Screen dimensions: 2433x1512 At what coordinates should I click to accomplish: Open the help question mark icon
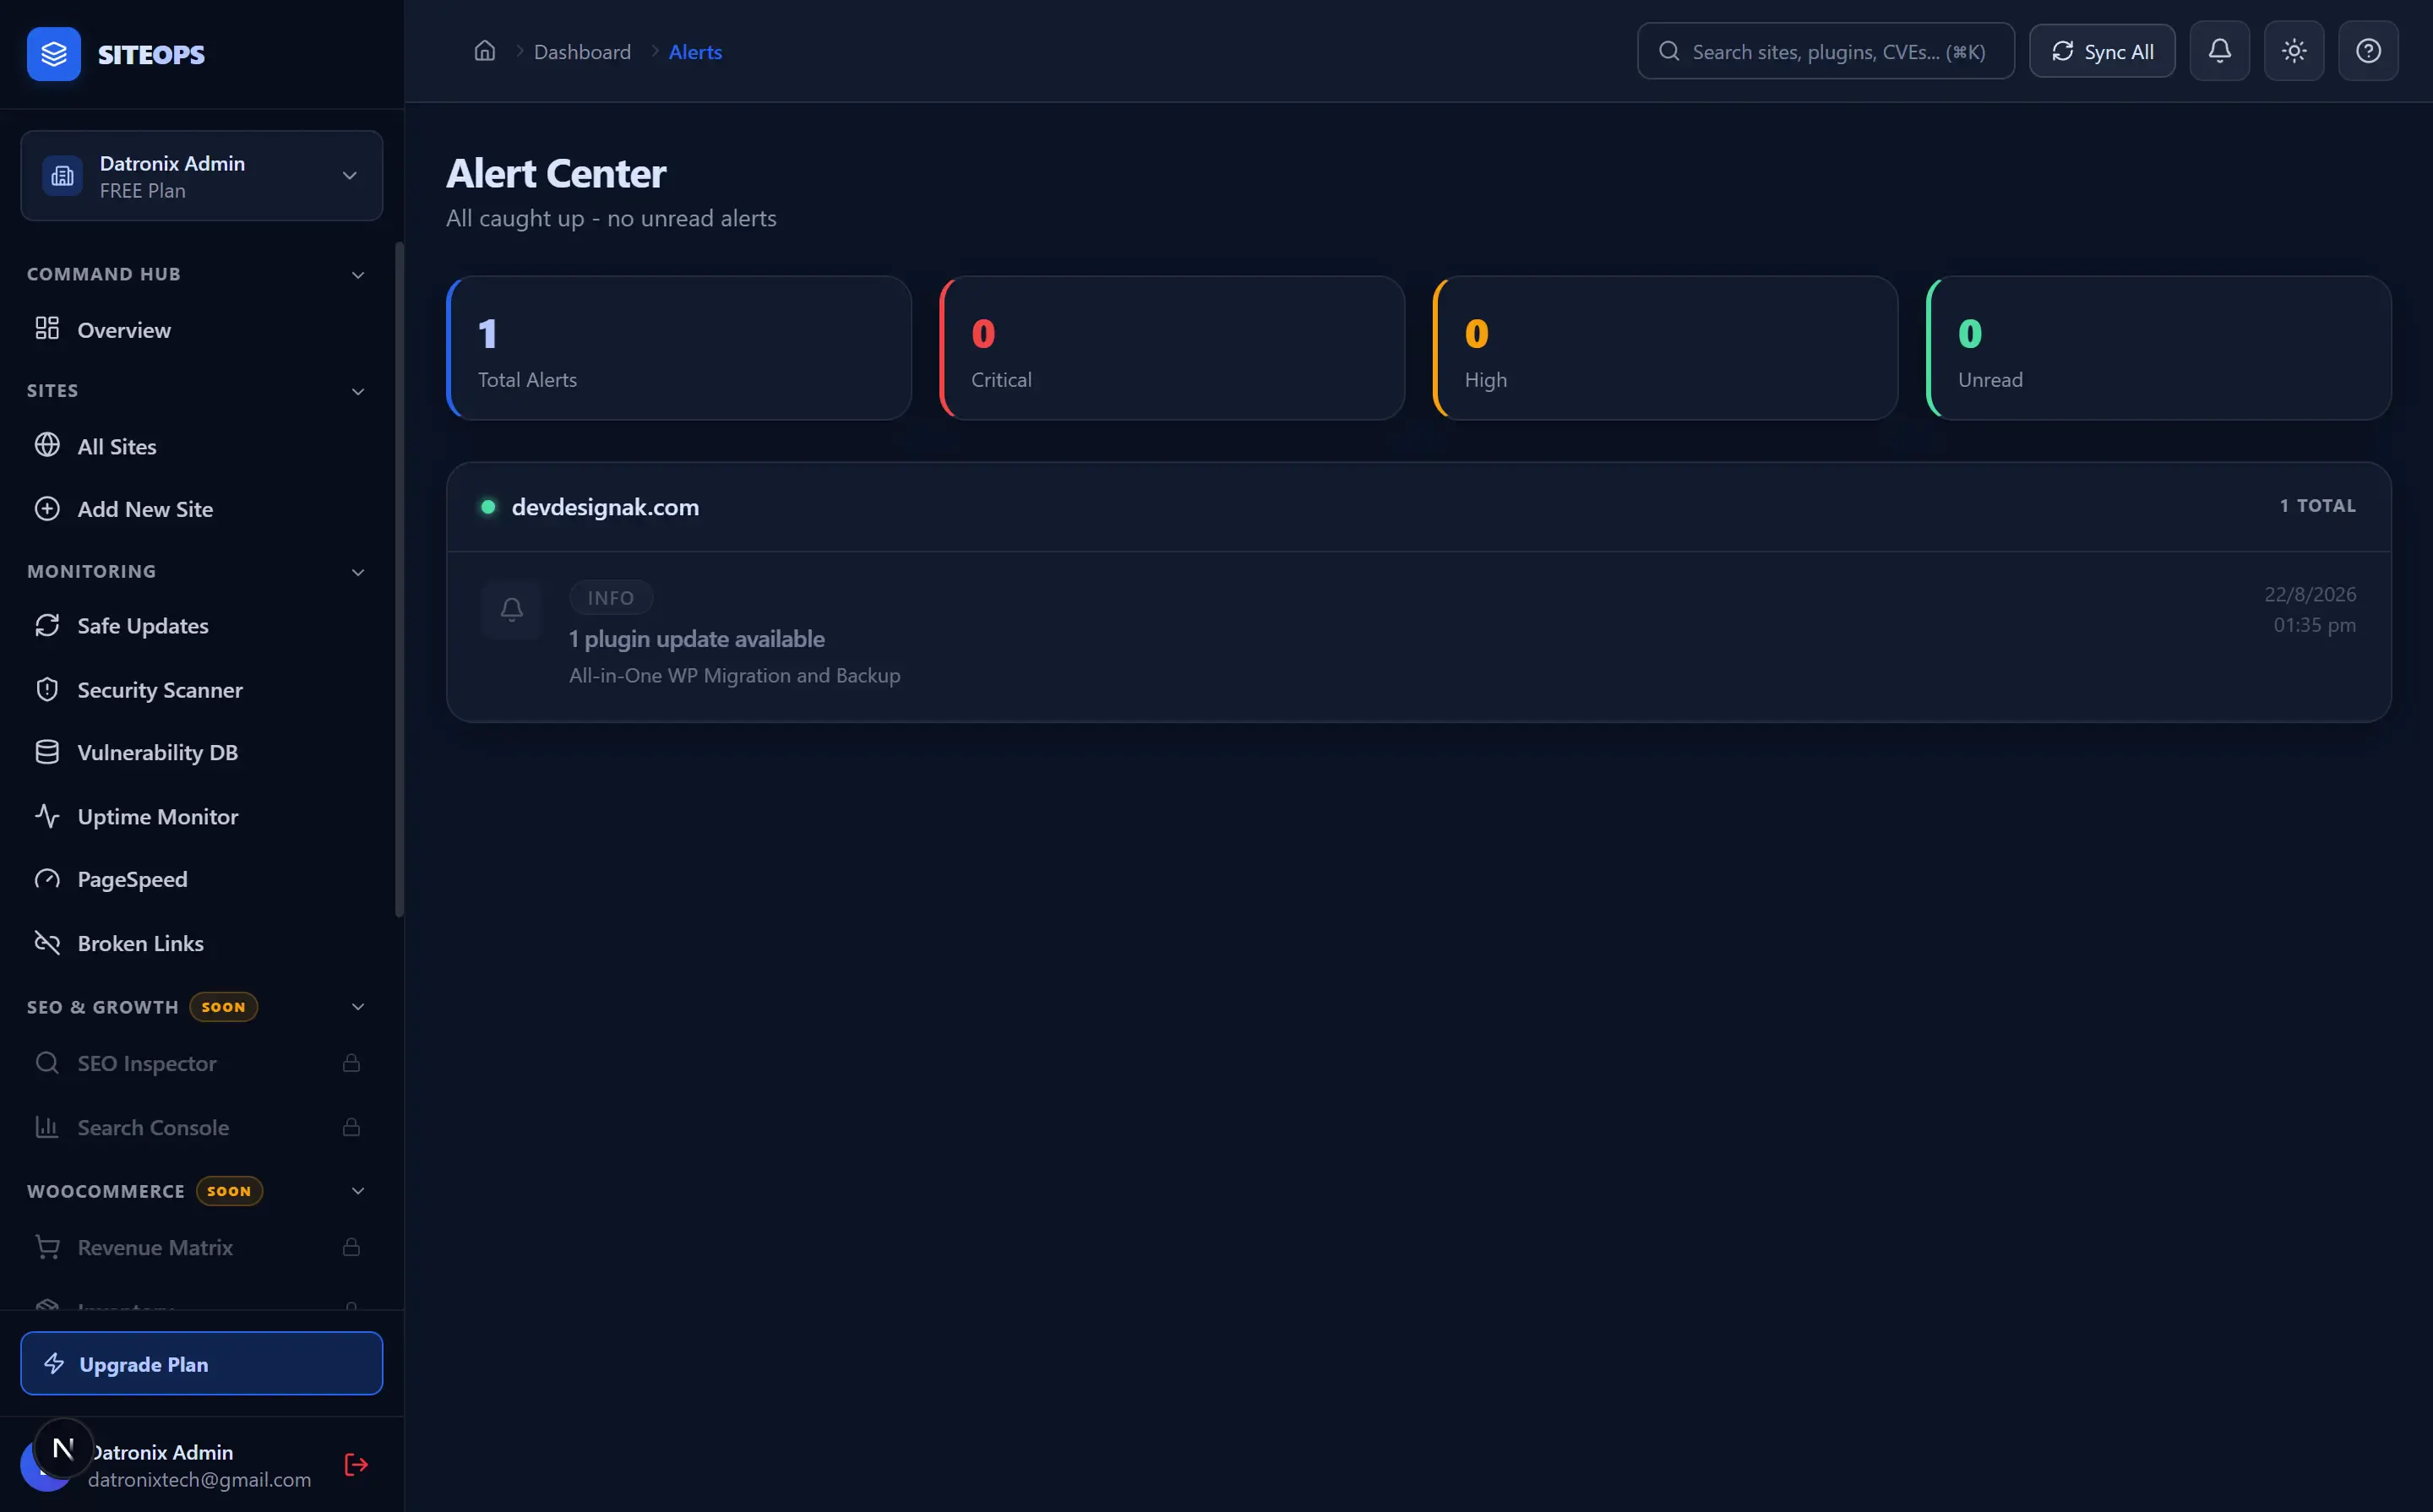[2368, 51]
